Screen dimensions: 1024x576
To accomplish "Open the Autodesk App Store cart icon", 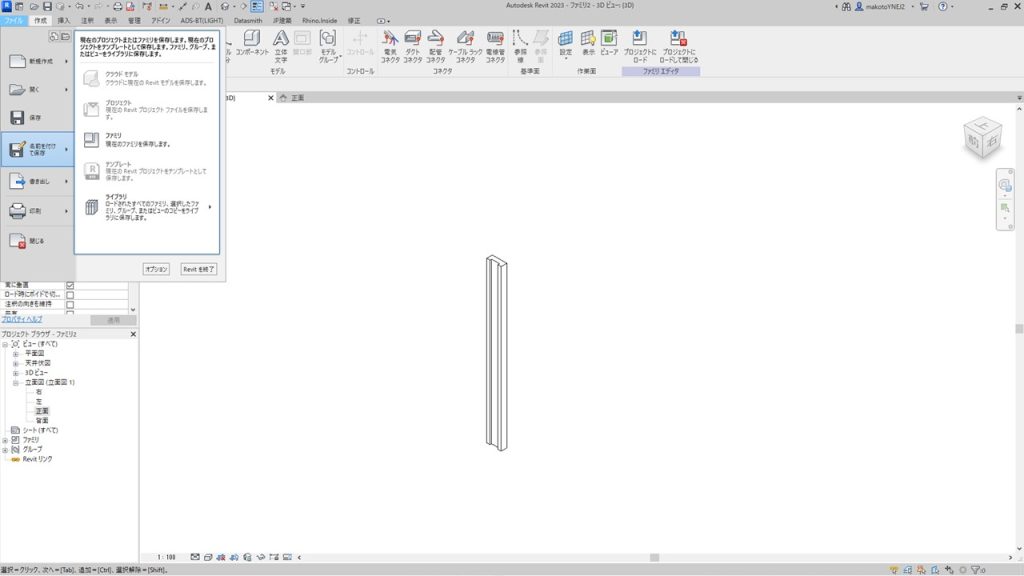I will click(924, 7).
